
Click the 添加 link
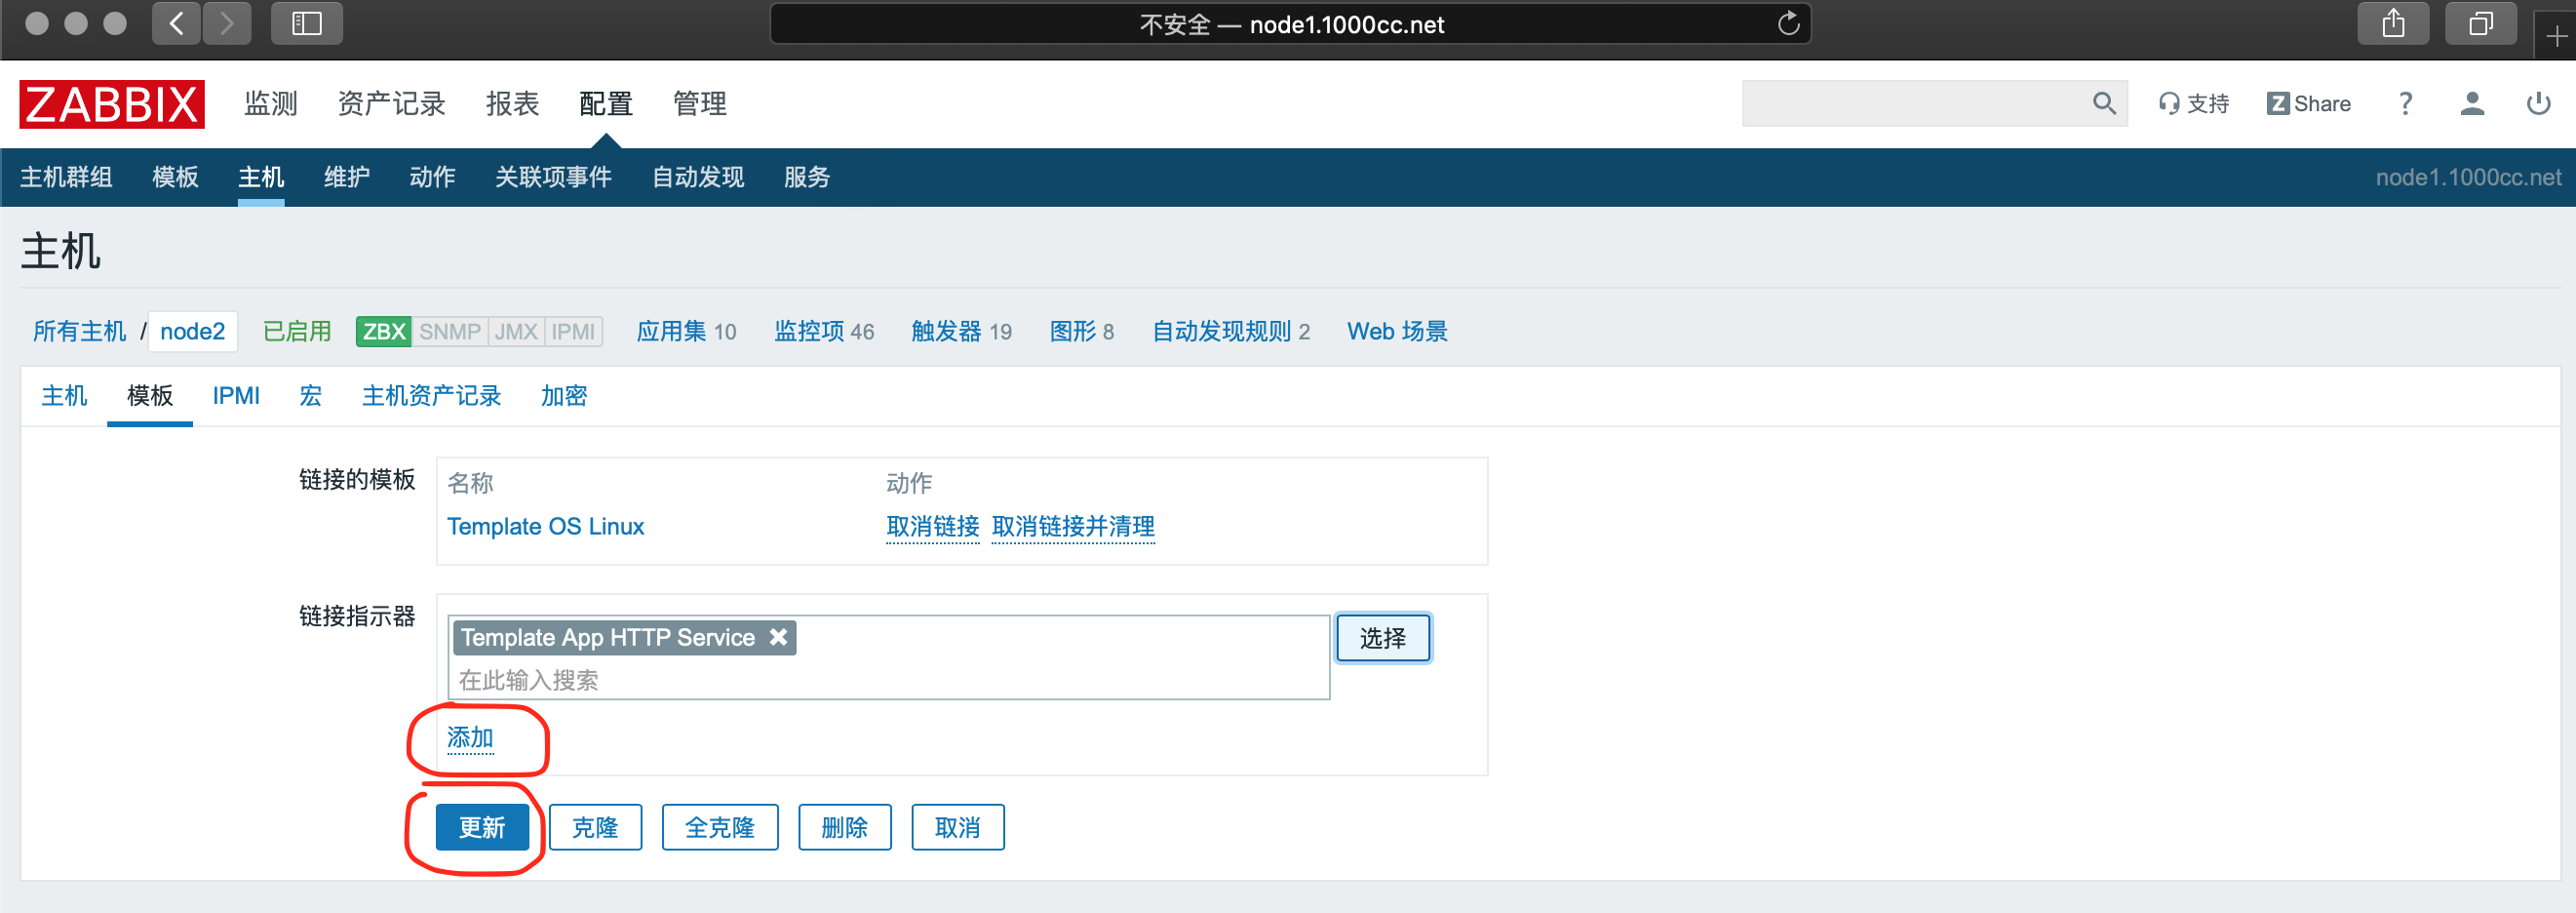point(470,738)
